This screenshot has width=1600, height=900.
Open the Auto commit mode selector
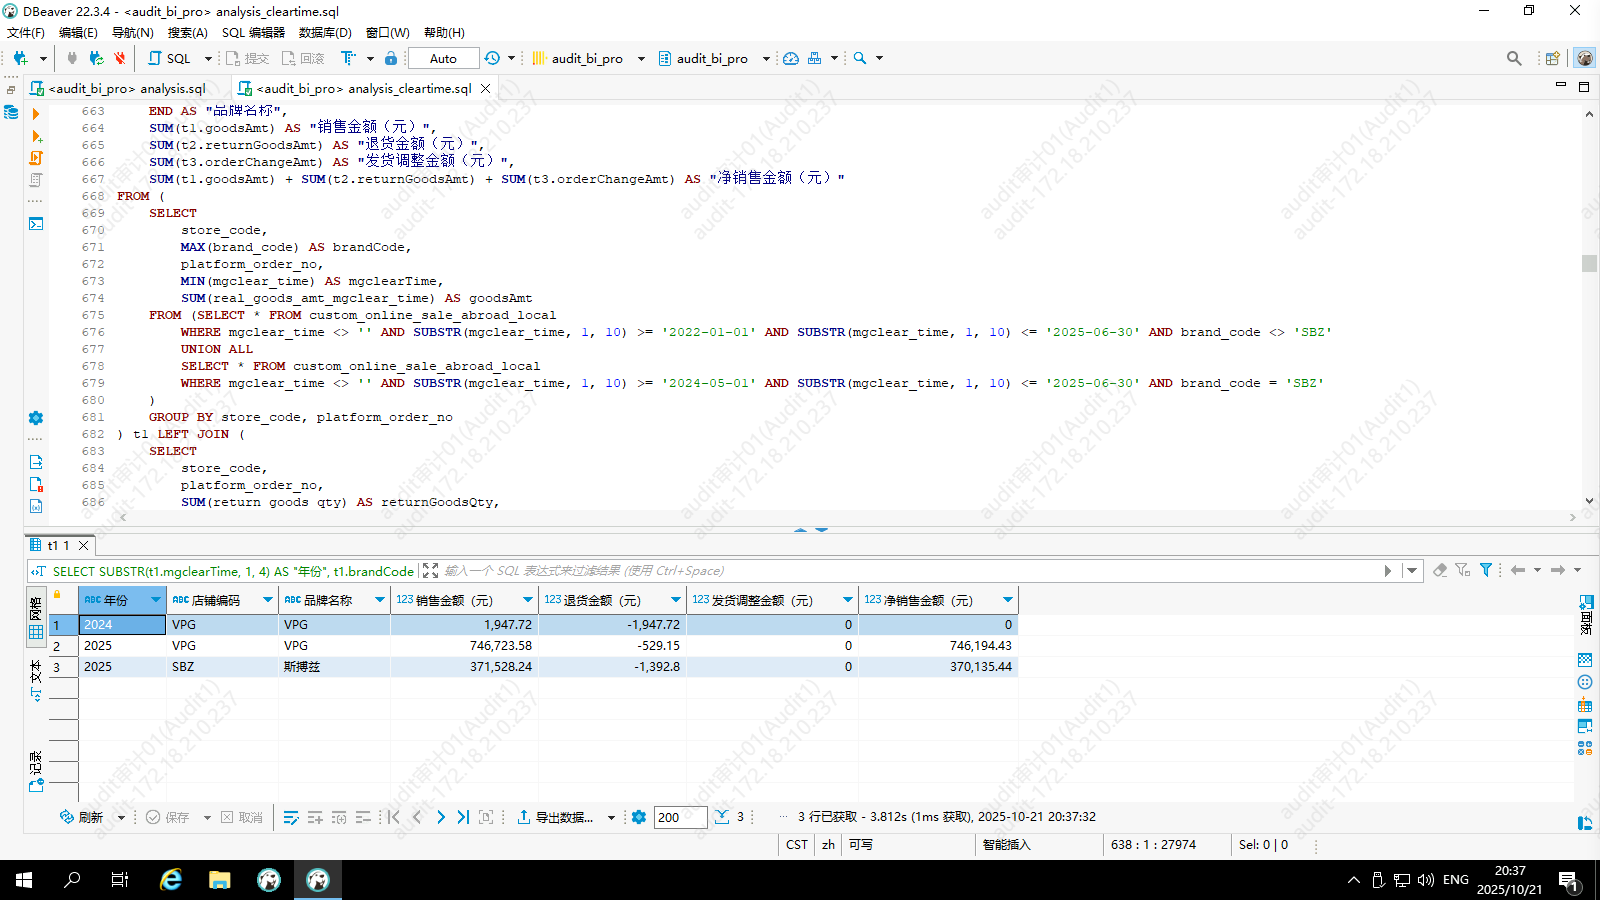point(443,58)
